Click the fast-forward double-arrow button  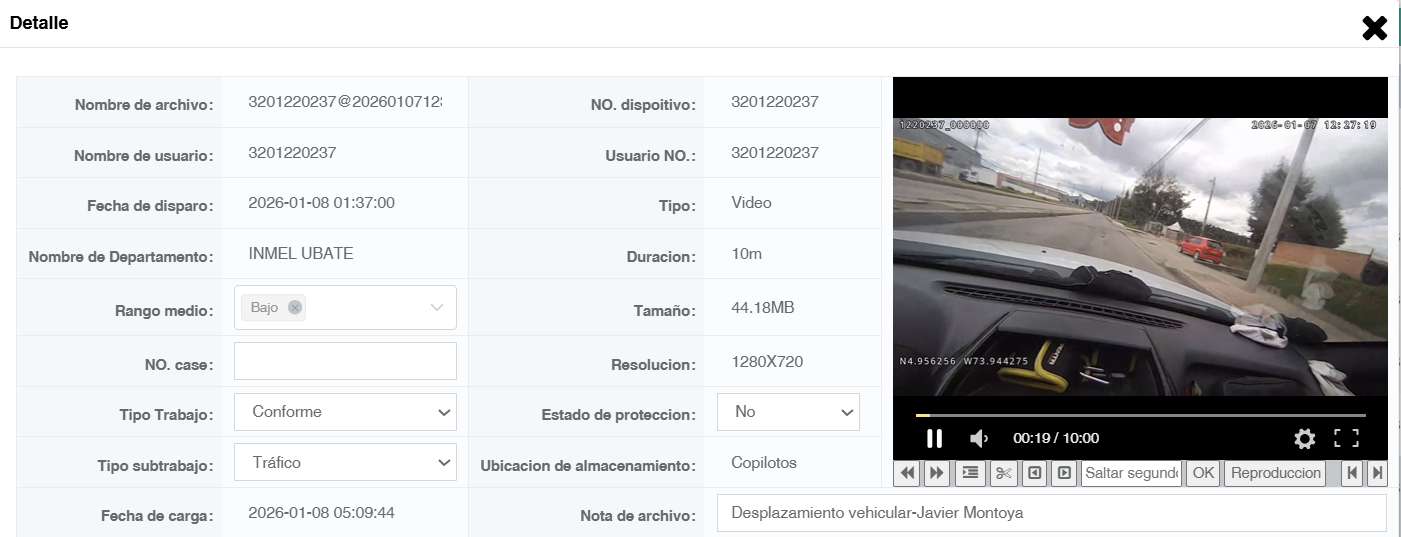click(x=936, y=473)
